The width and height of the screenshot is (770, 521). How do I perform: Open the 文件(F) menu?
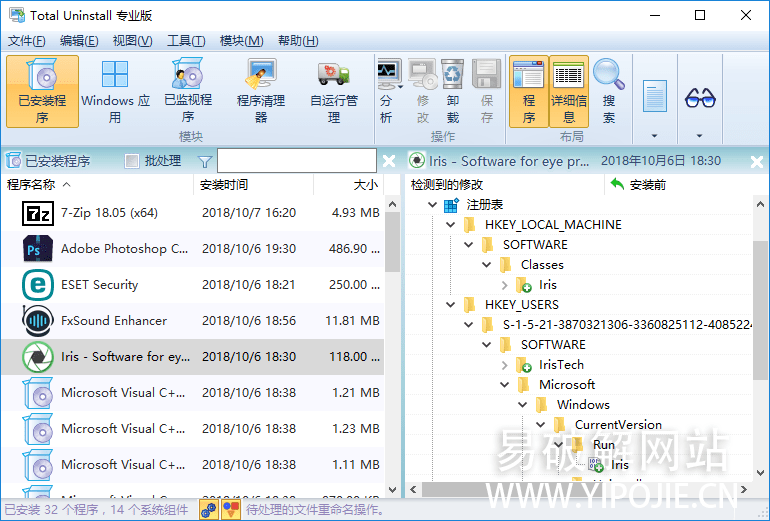click(27, 41)
